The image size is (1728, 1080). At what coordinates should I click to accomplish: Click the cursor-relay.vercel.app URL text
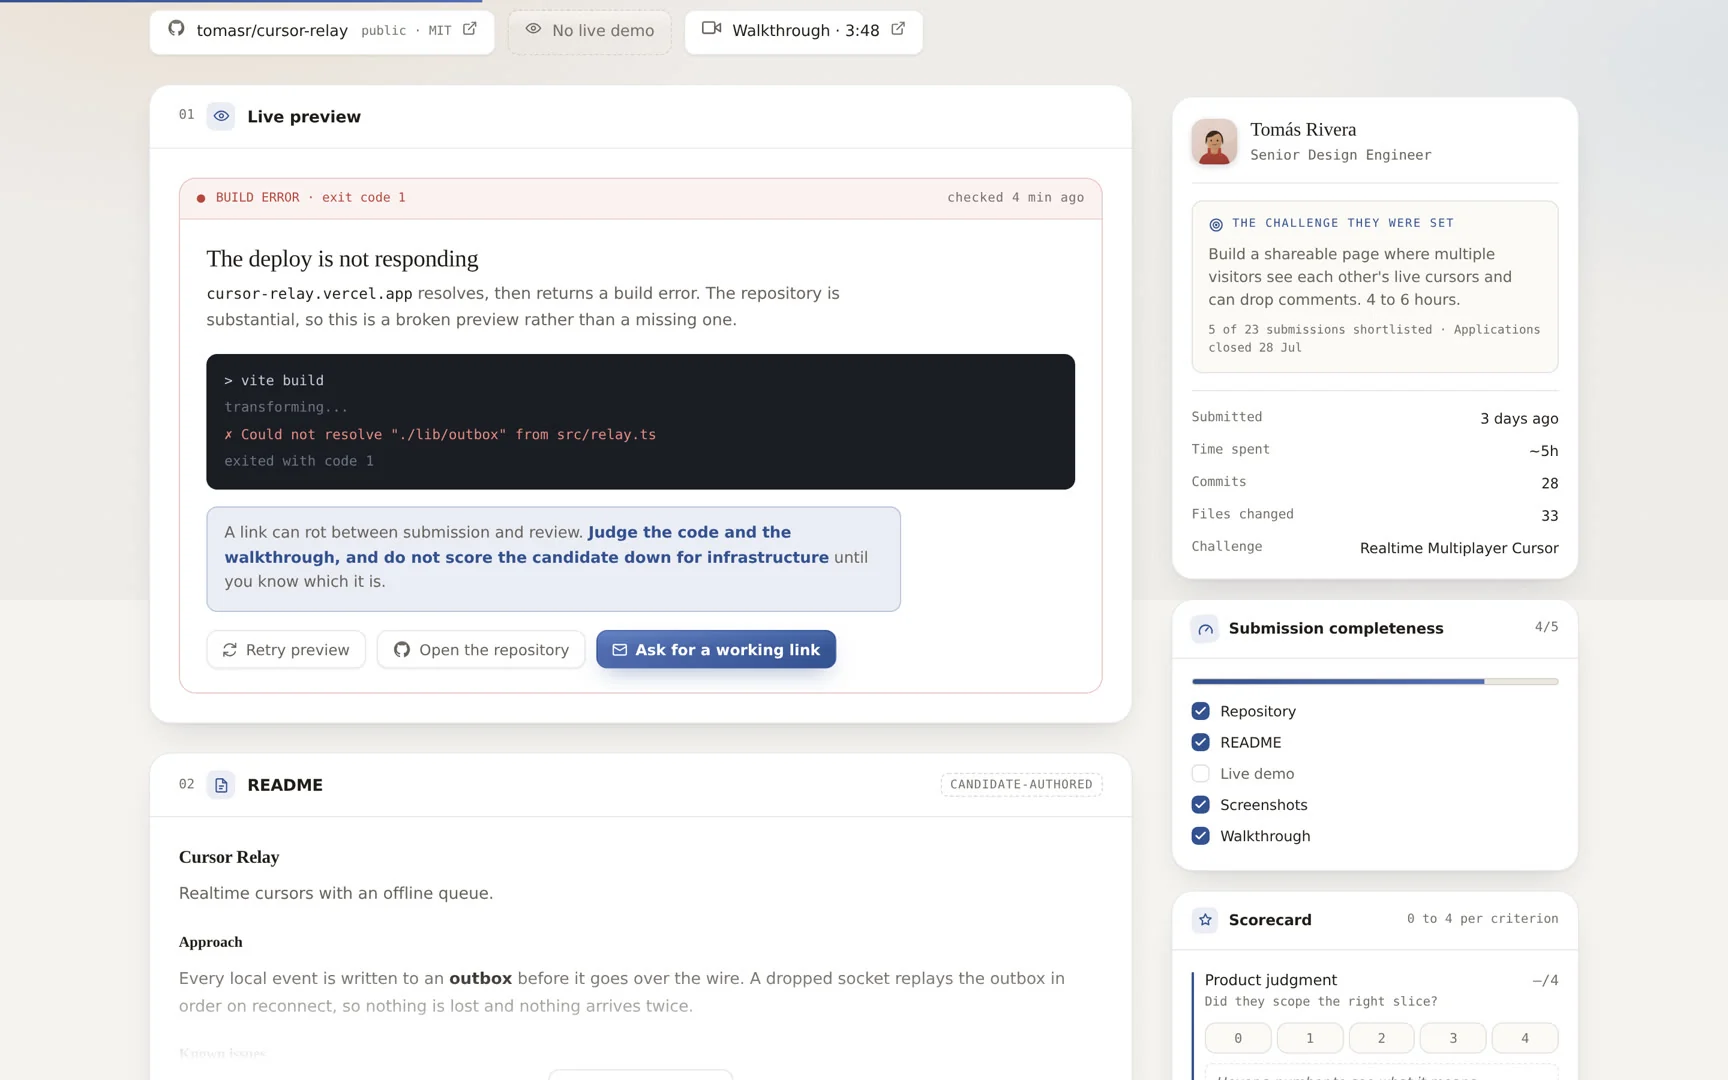tap(309, 294)
